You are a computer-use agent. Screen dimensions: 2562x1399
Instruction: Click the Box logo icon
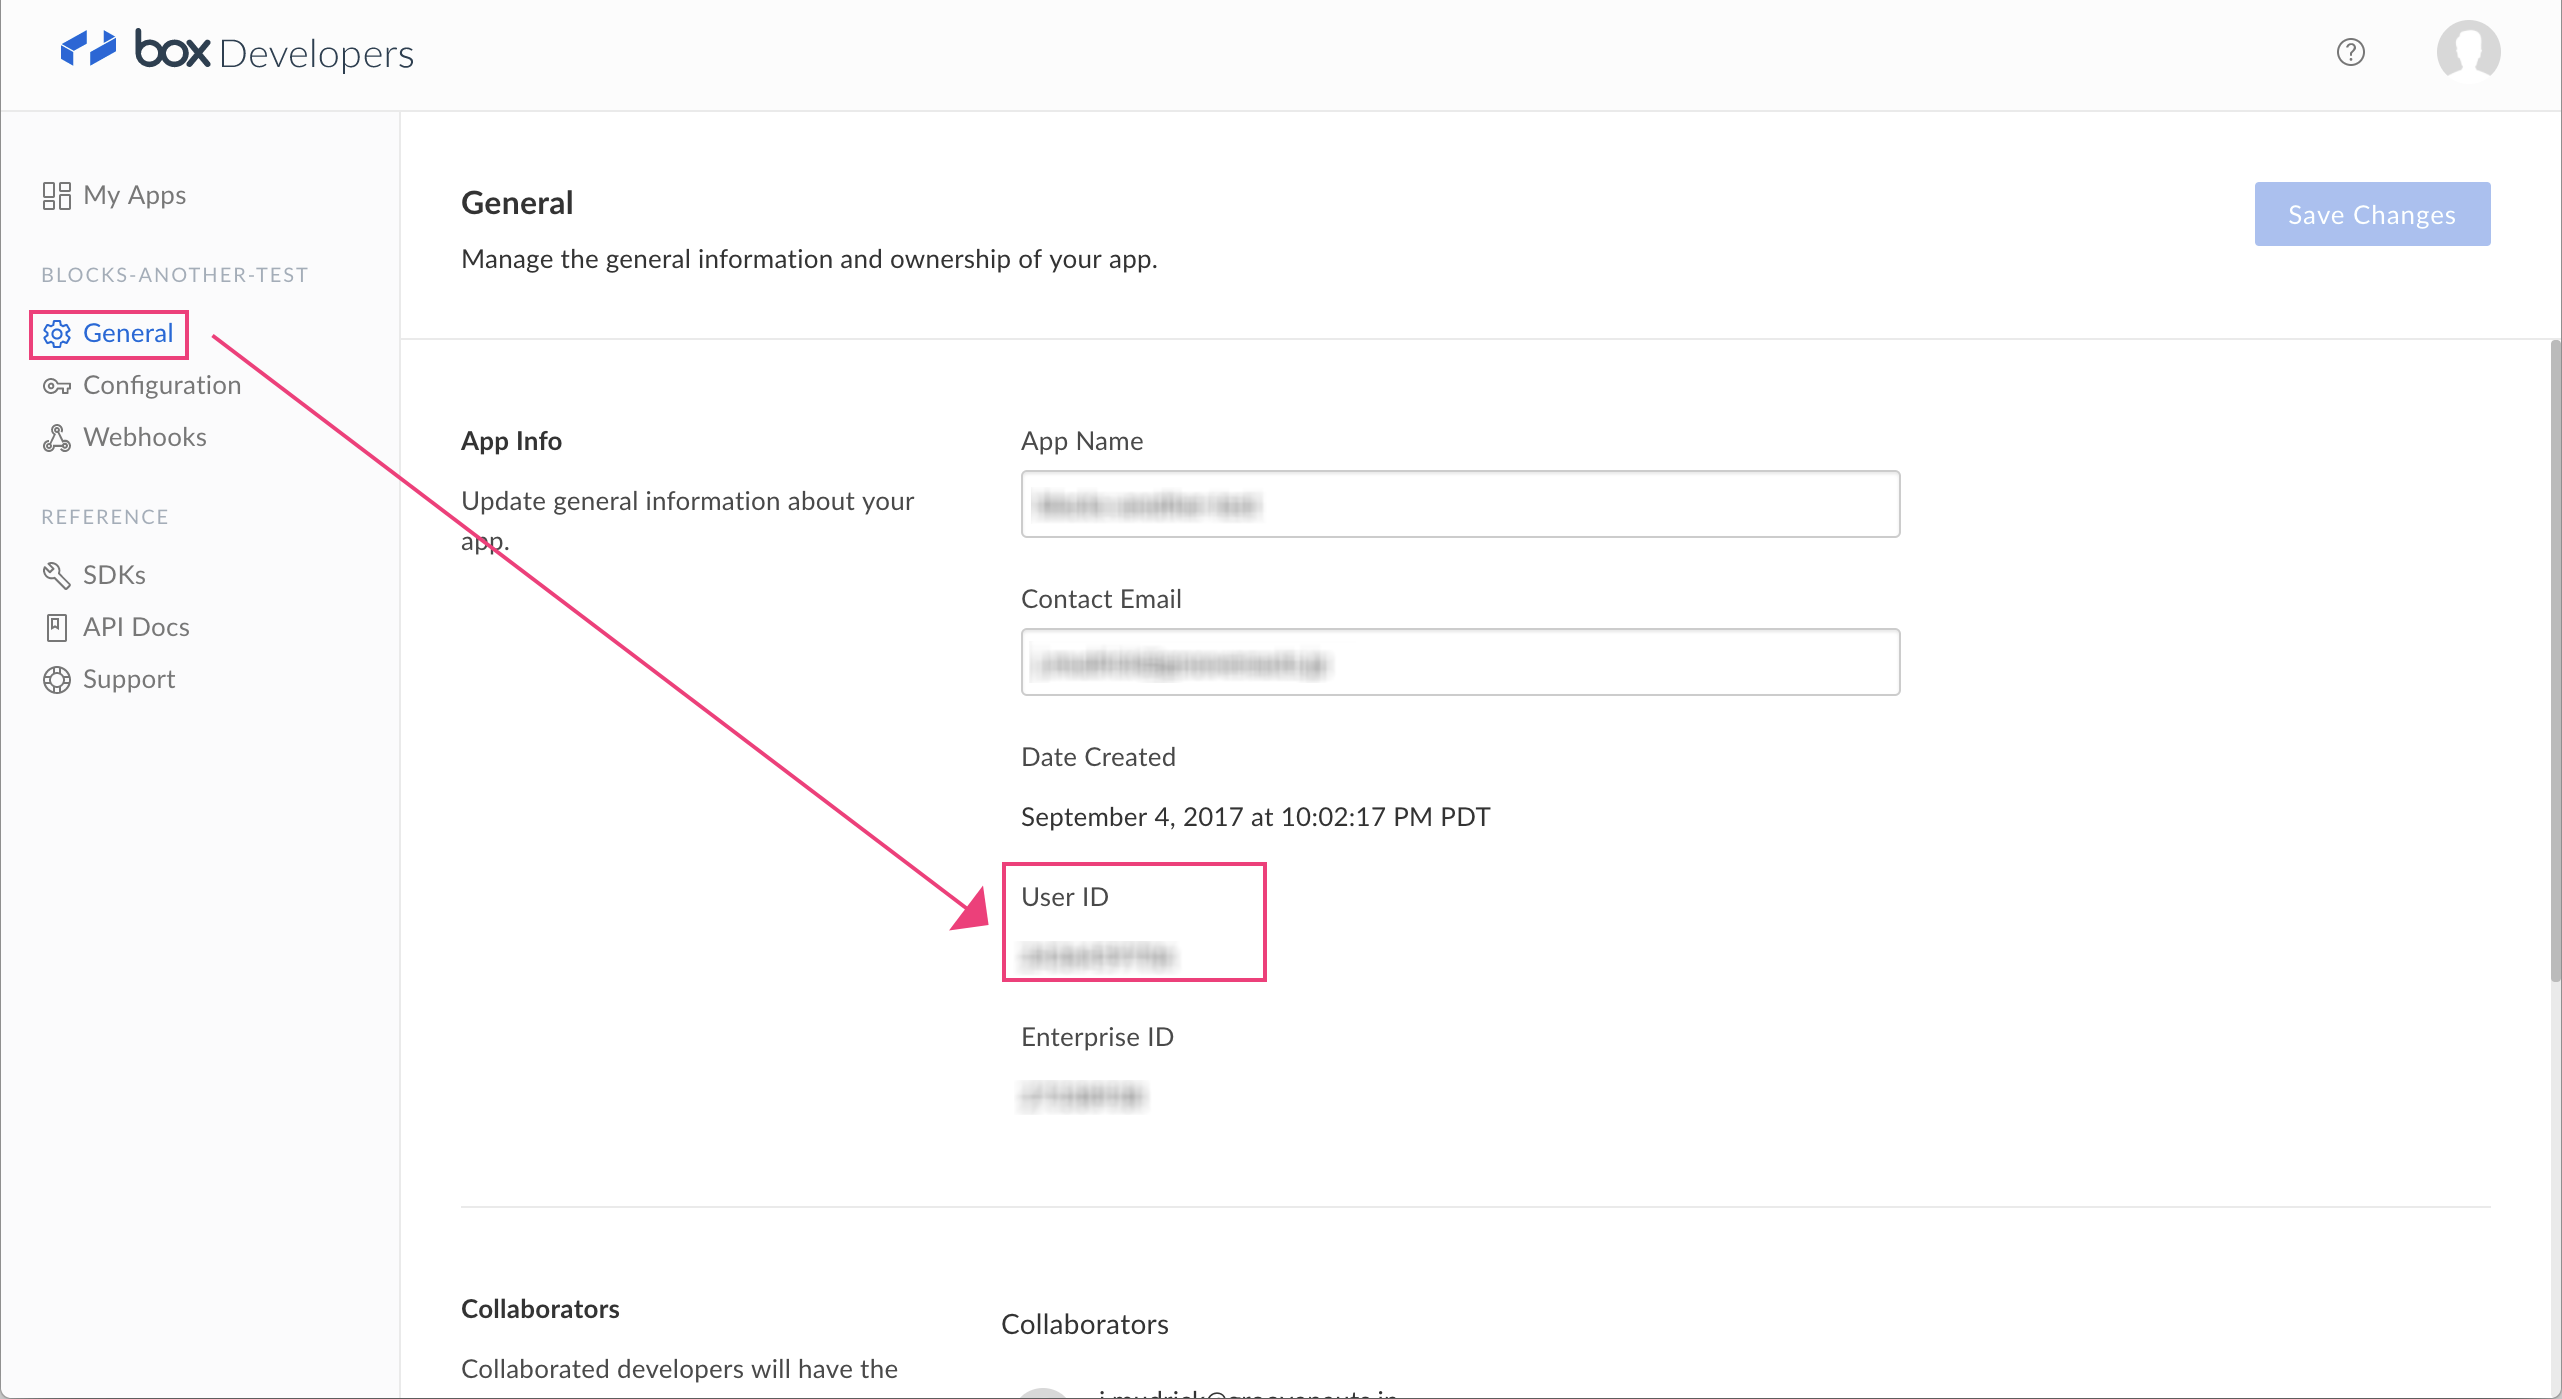pyautogui.click(x=88, y=48)
